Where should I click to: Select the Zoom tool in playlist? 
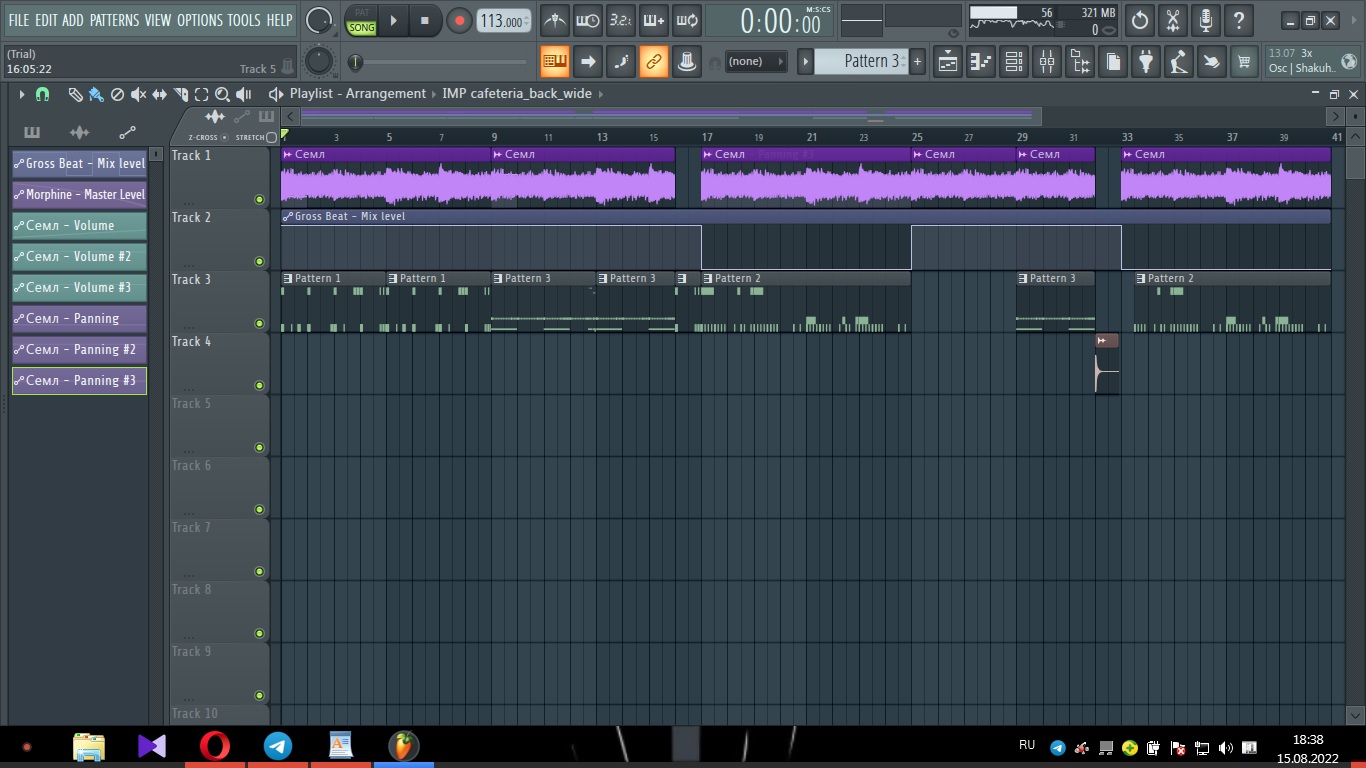tap(222, 94)
